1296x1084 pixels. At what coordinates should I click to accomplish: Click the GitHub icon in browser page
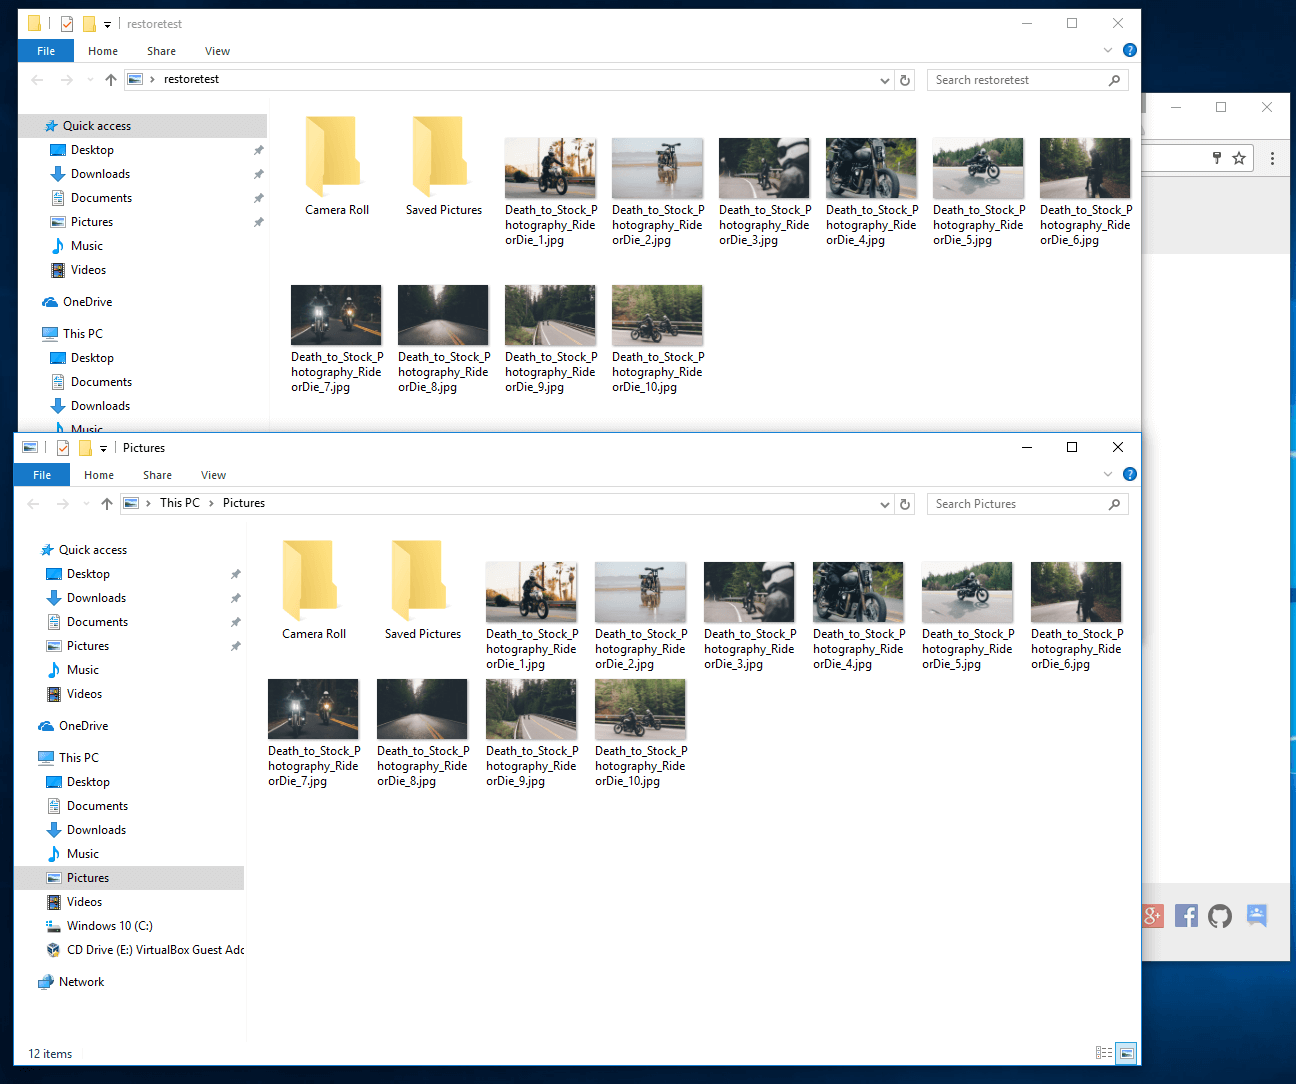(1220, 916)
